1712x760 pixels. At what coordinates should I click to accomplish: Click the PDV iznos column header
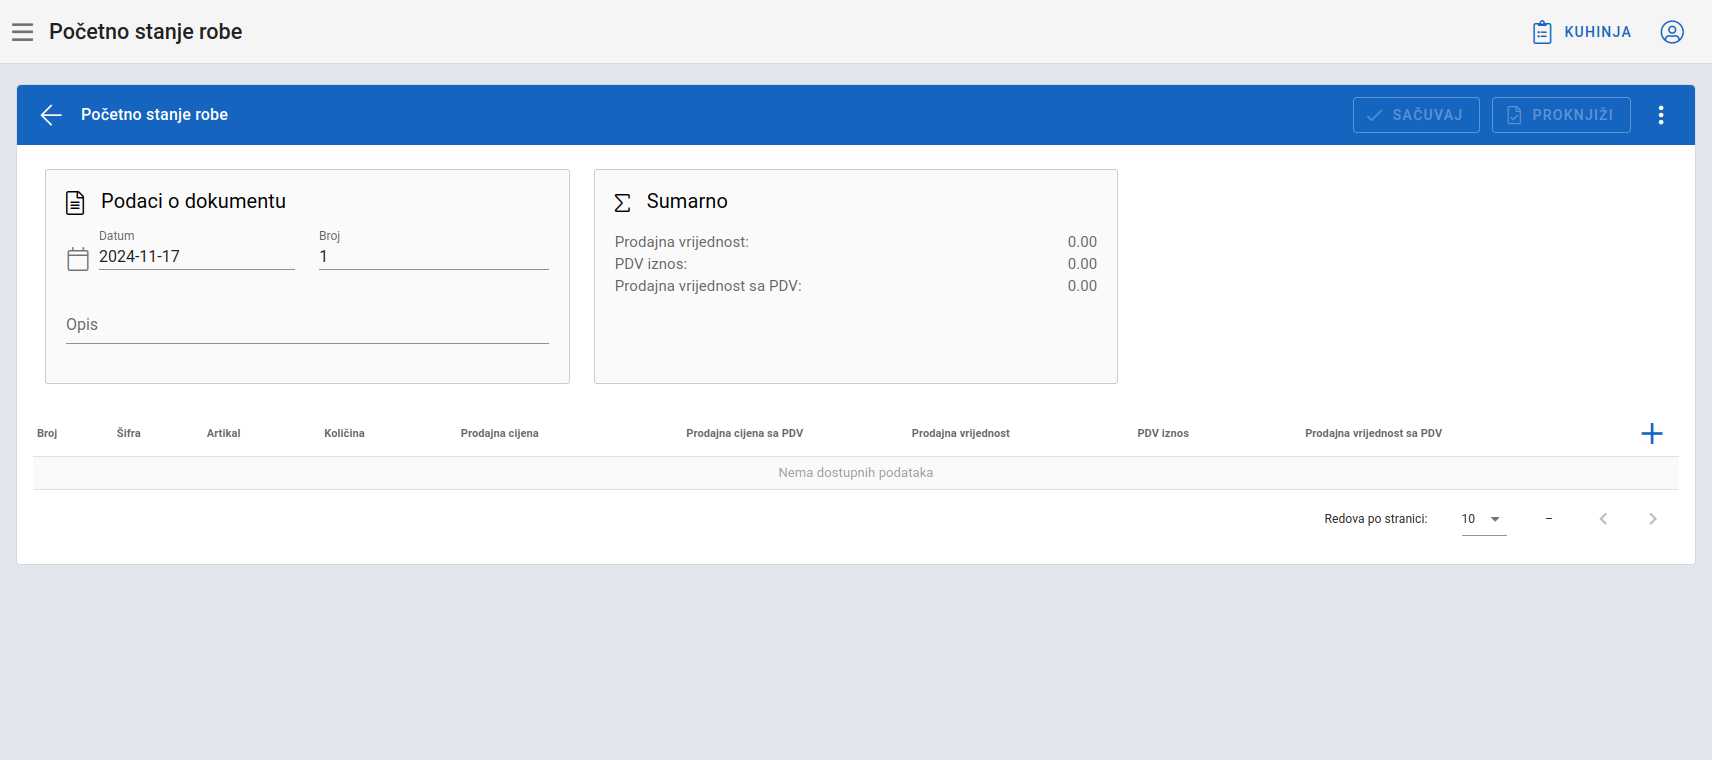[x=1162, y=433]
